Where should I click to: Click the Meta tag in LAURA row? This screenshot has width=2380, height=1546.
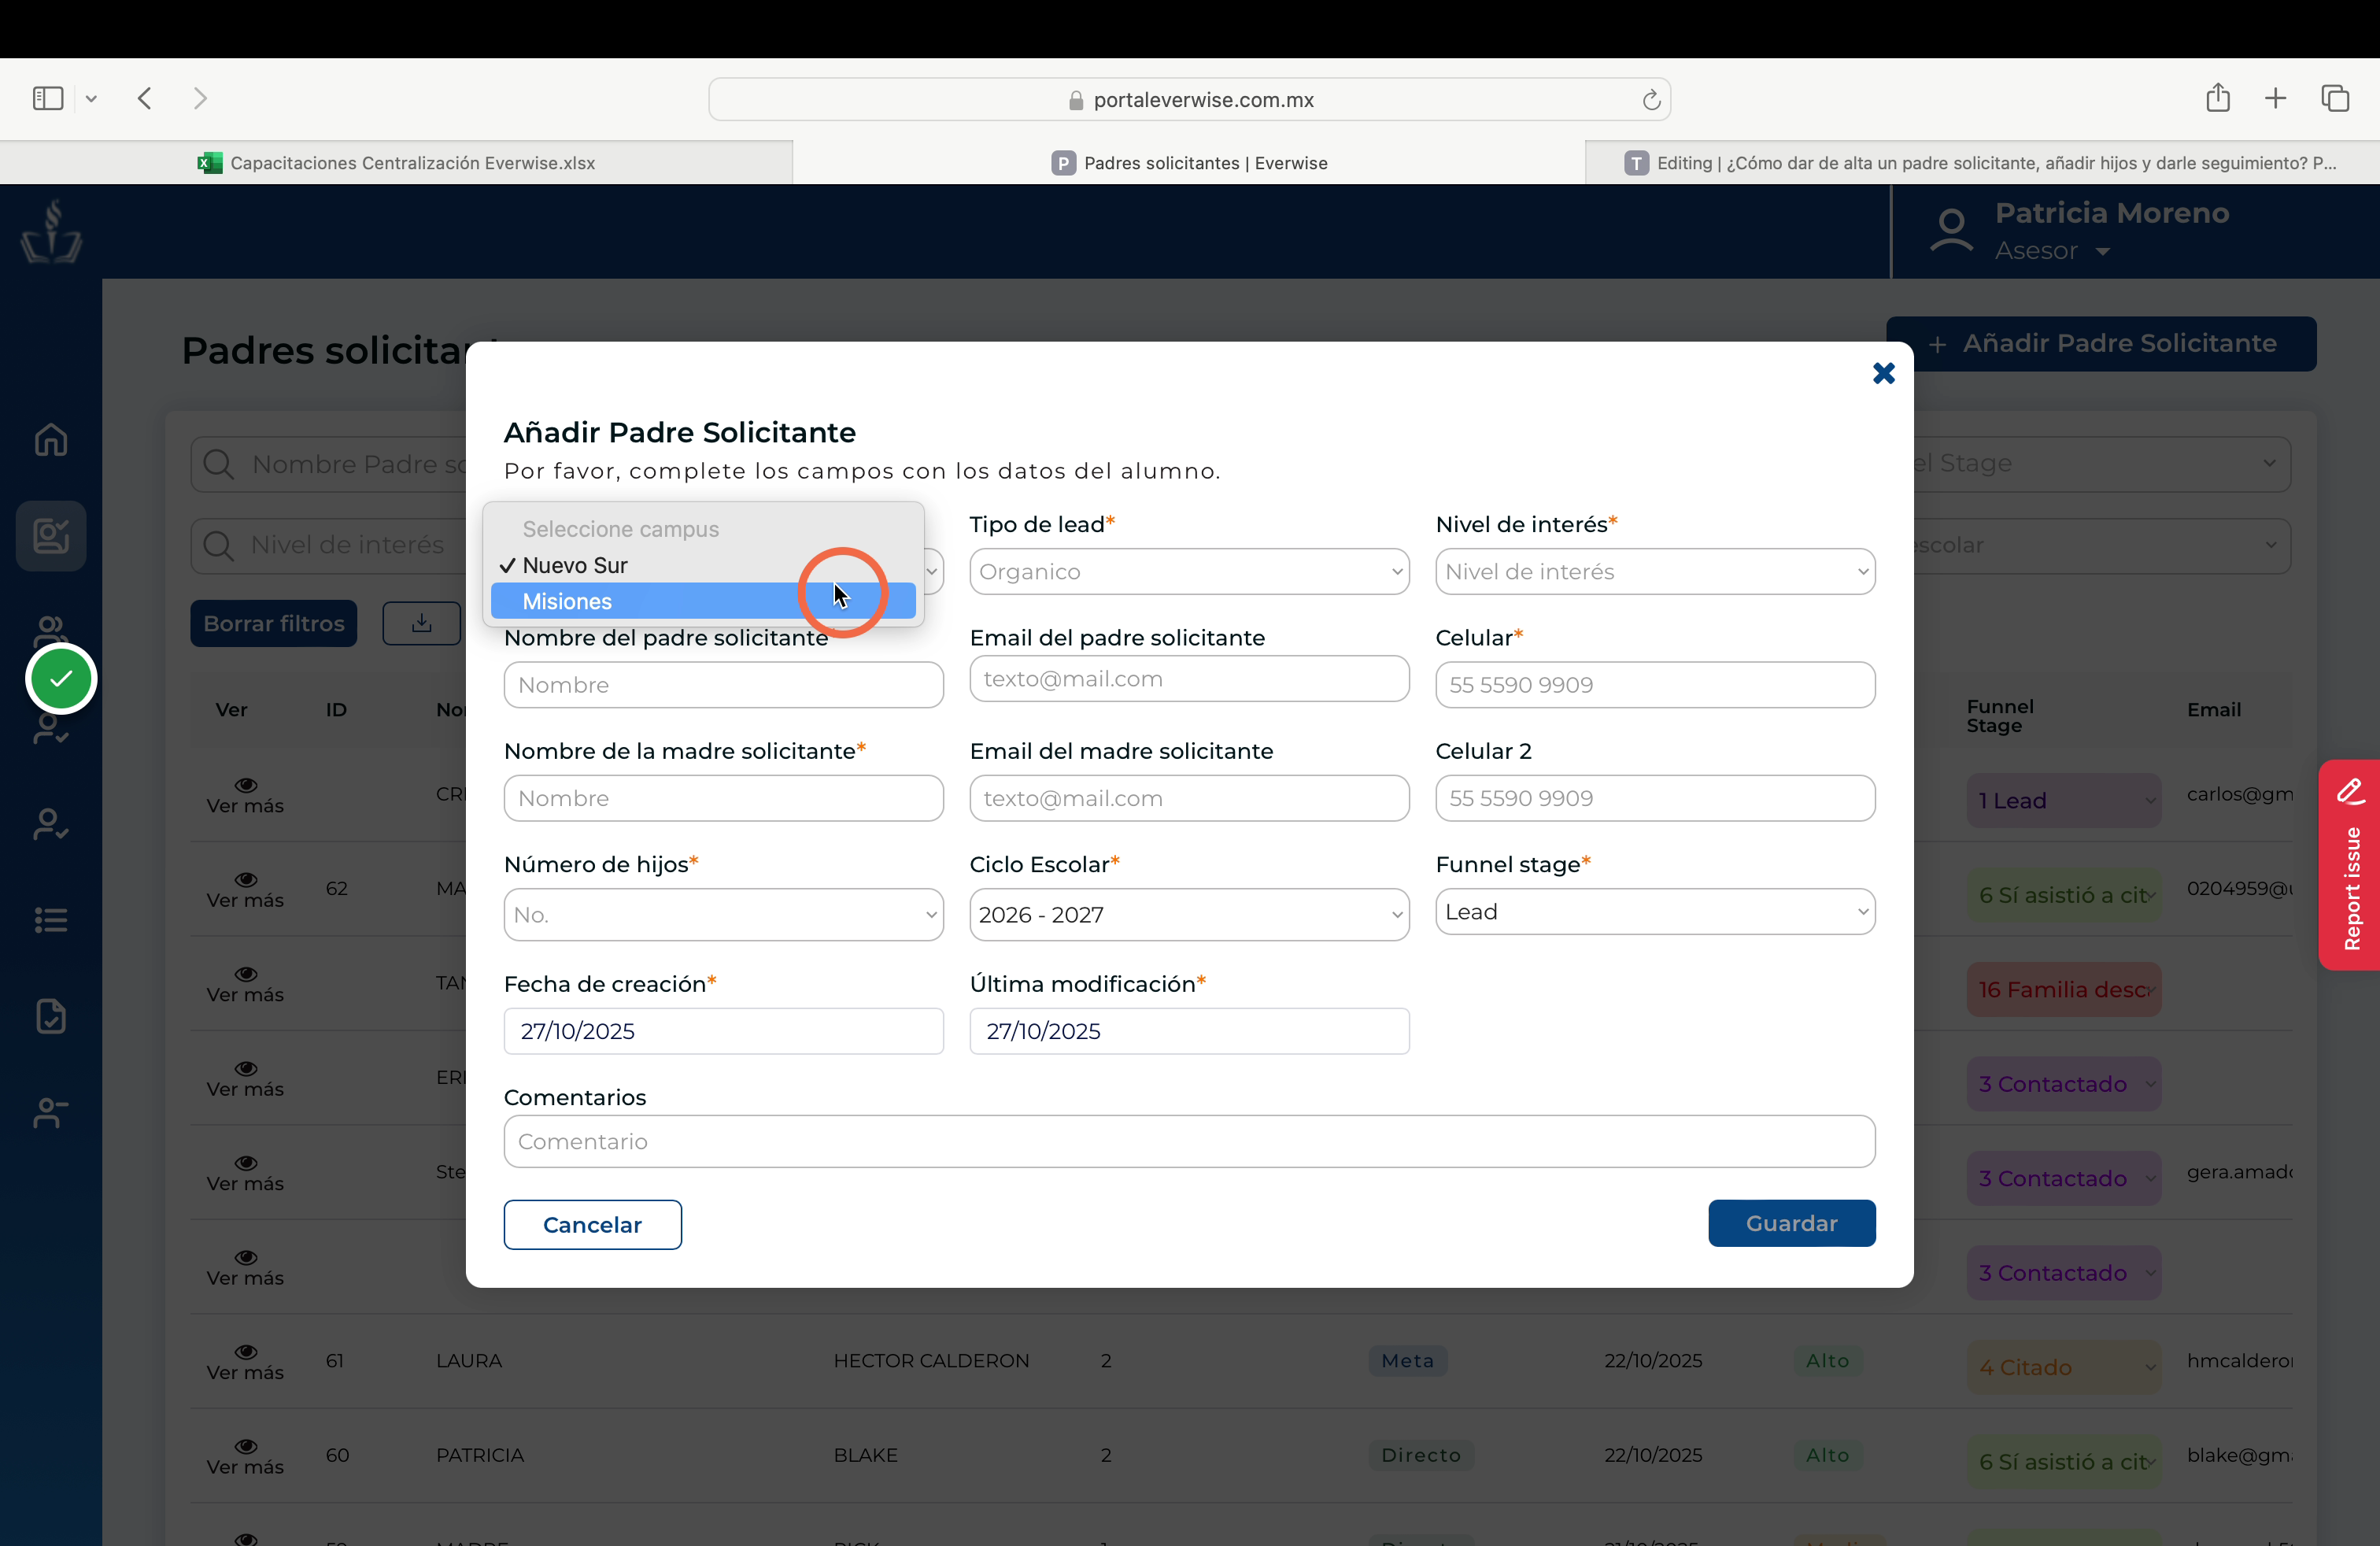click(1407, 1360)
